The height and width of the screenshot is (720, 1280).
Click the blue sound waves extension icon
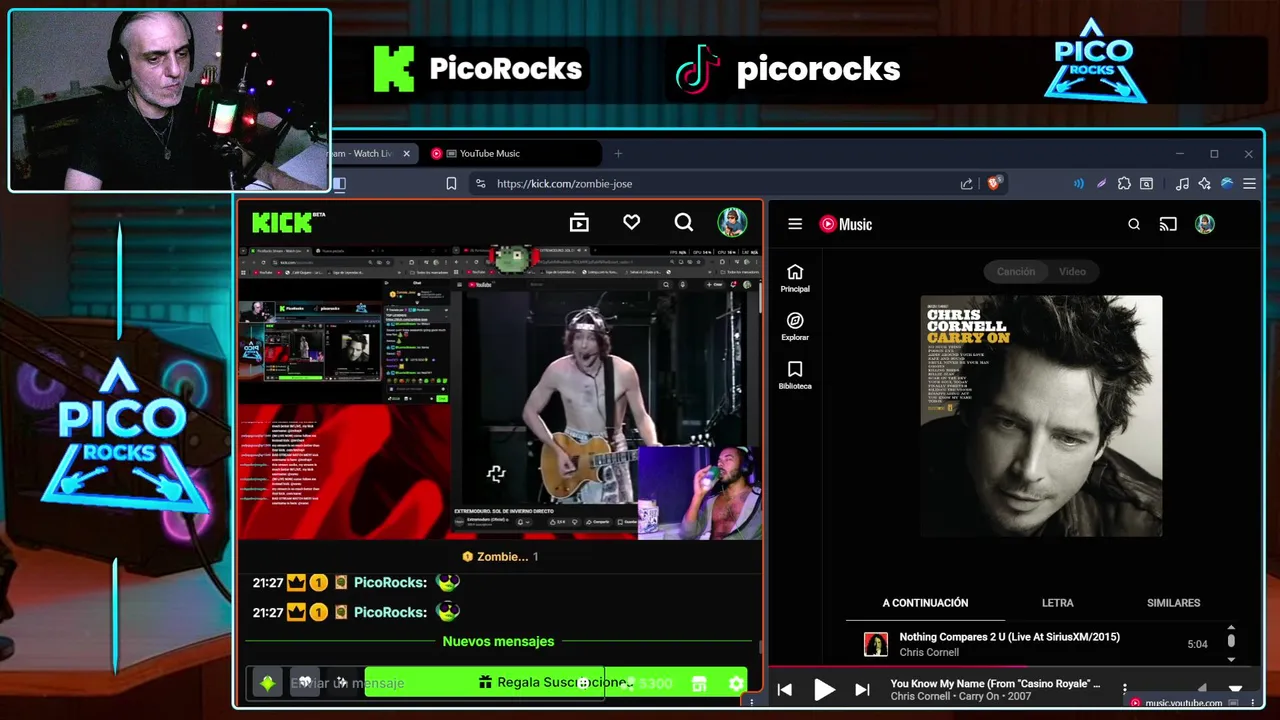(x=1078, y=183)
